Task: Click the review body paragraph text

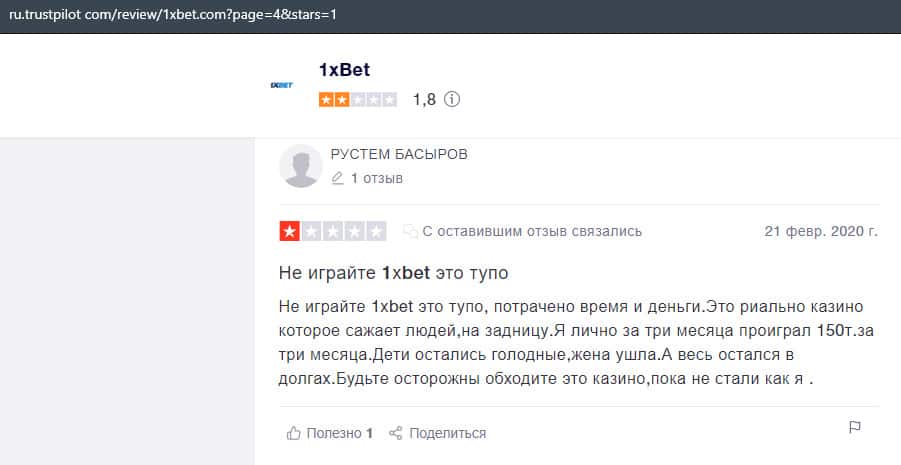Action: coord(570,342)
